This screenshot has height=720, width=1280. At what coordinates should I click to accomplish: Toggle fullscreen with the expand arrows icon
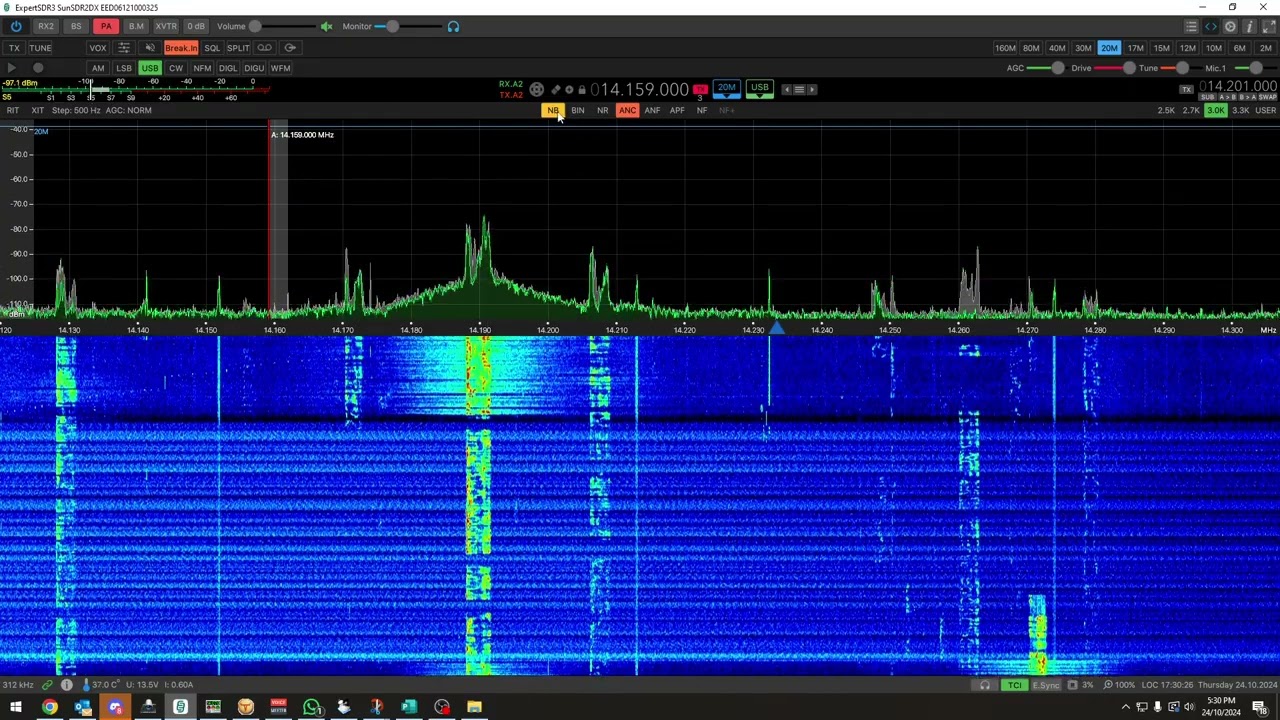coord(1268,27)
